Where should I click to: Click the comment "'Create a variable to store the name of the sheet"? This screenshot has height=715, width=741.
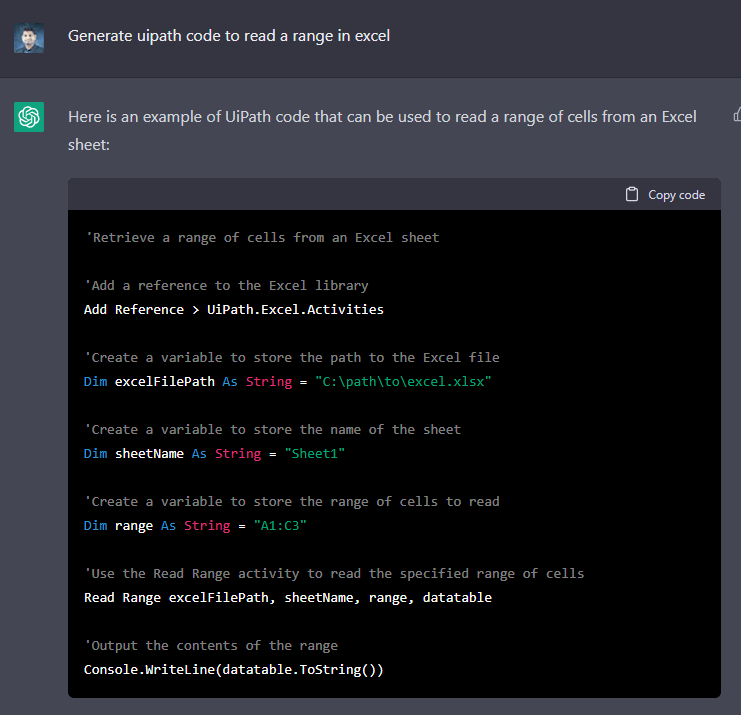[x=273, y=430]
